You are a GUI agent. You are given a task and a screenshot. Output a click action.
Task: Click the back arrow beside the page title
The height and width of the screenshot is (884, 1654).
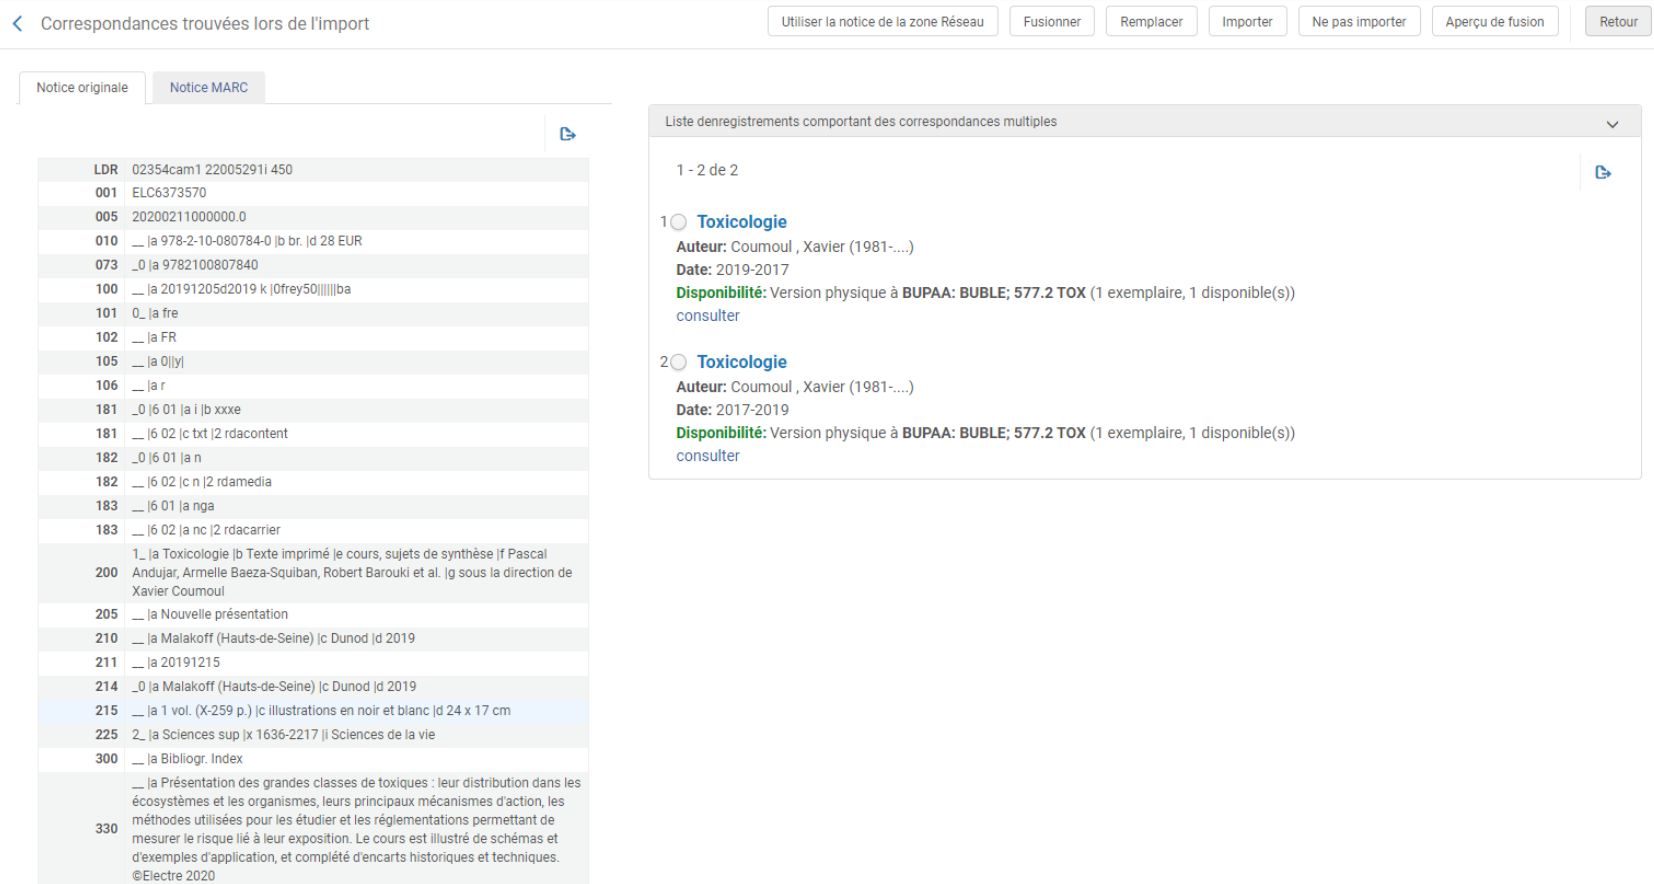tap(17, 23)
